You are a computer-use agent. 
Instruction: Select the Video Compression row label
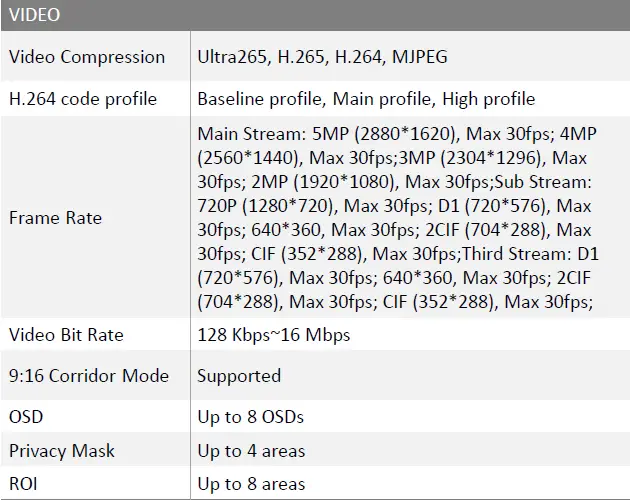(x=87, y=57)
